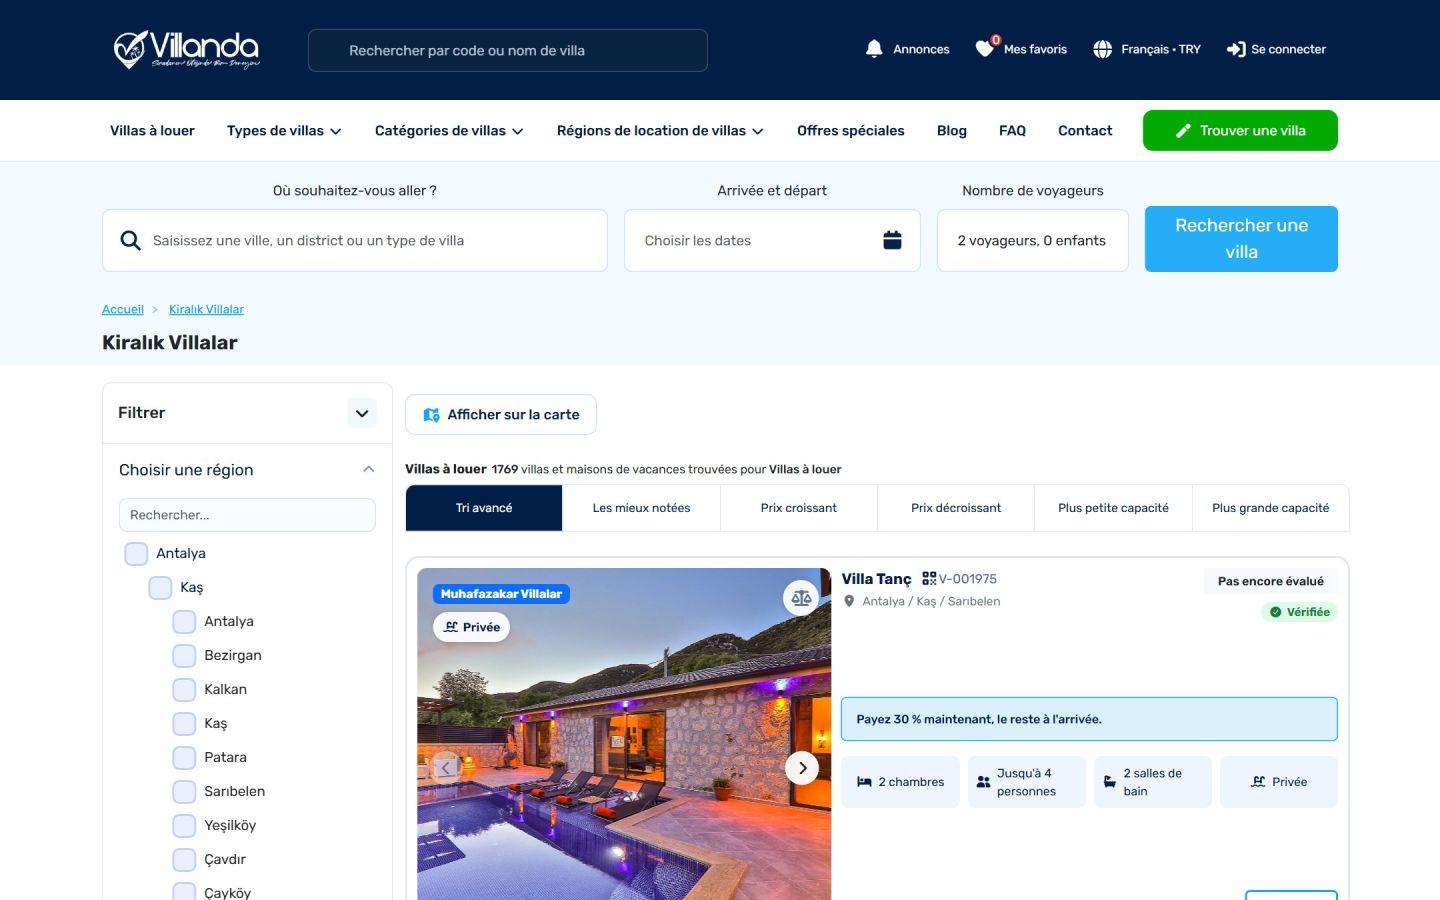Click the location pin icon near Antalya / Kaş

coord(849,601)
